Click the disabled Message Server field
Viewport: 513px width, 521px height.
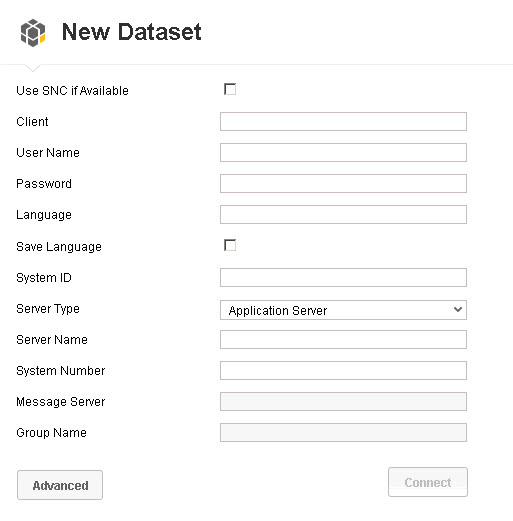pyautogui.click(x=343, y=402)
